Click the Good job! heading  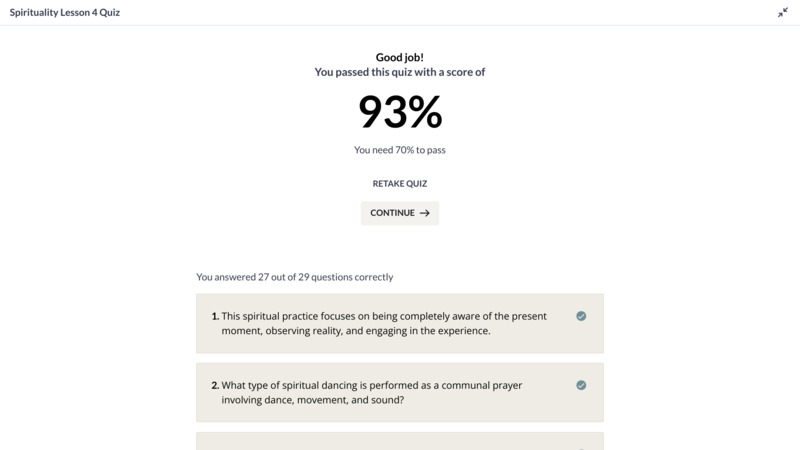pos(399,57)
